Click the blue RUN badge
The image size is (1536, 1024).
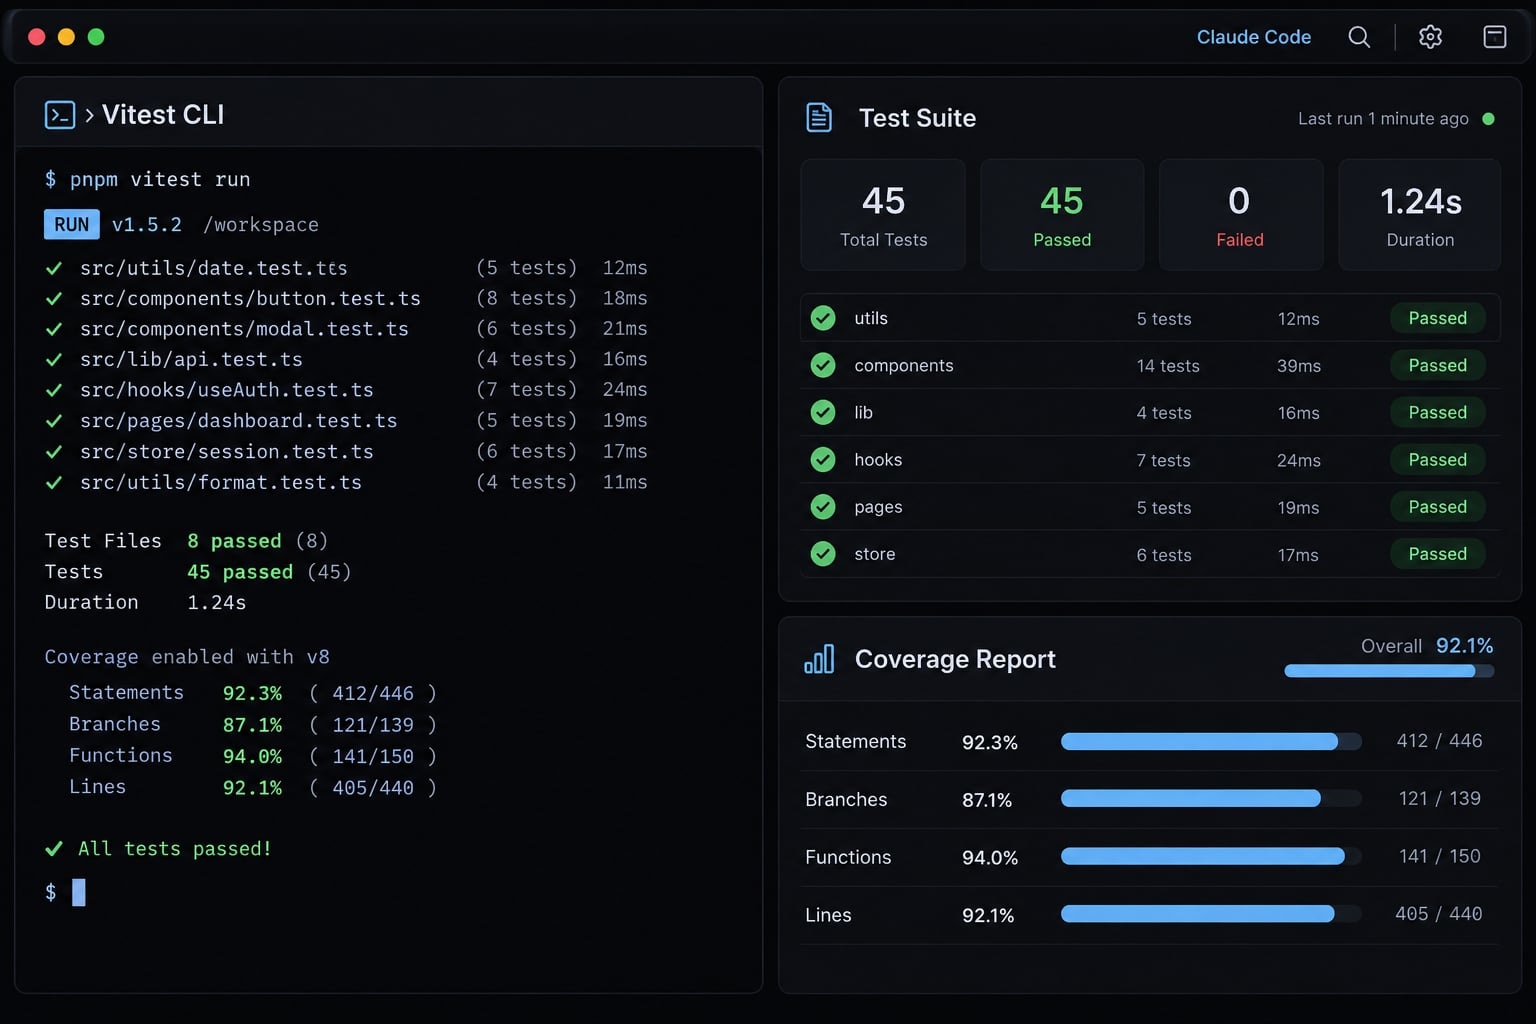(72, 224)
